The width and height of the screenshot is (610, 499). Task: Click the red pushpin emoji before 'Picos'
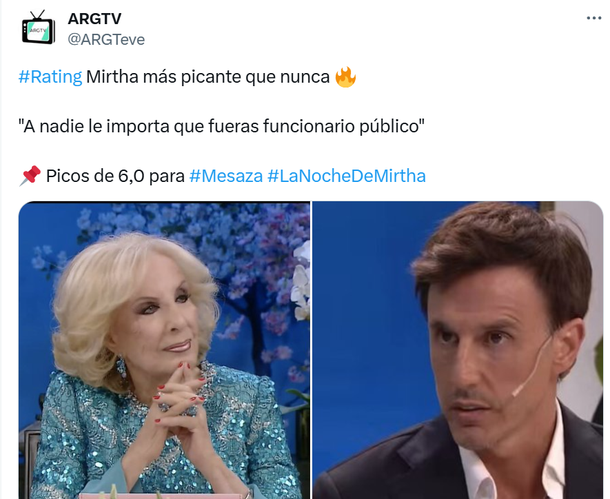point(30,175)
